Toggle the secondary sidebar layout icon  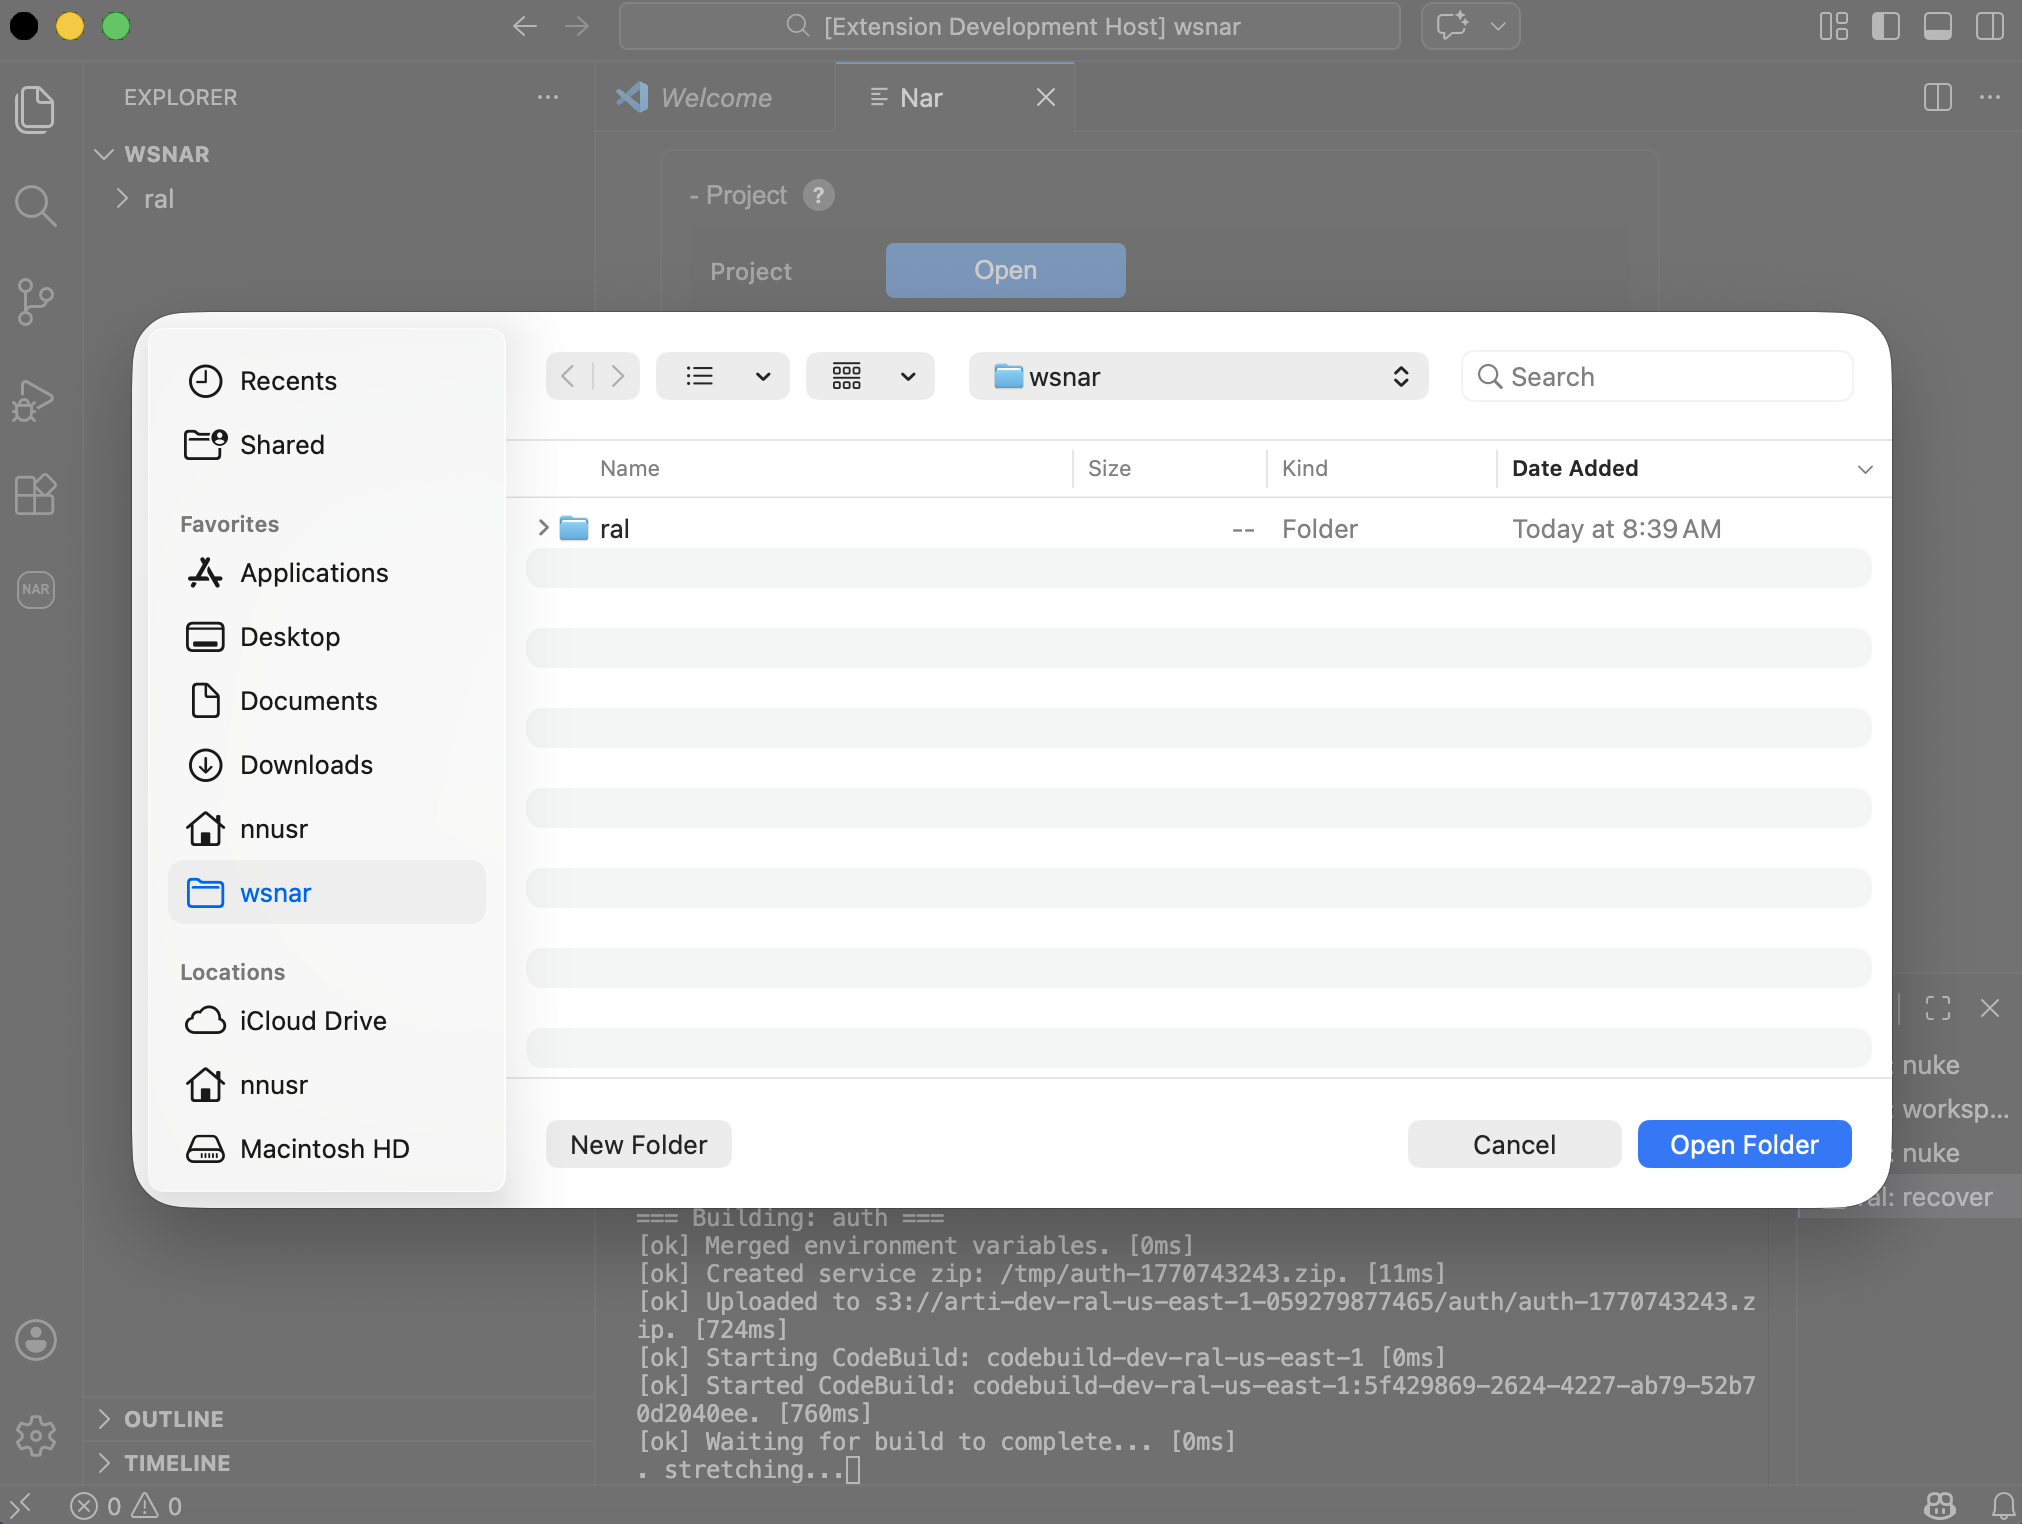tap(1989, 26)
